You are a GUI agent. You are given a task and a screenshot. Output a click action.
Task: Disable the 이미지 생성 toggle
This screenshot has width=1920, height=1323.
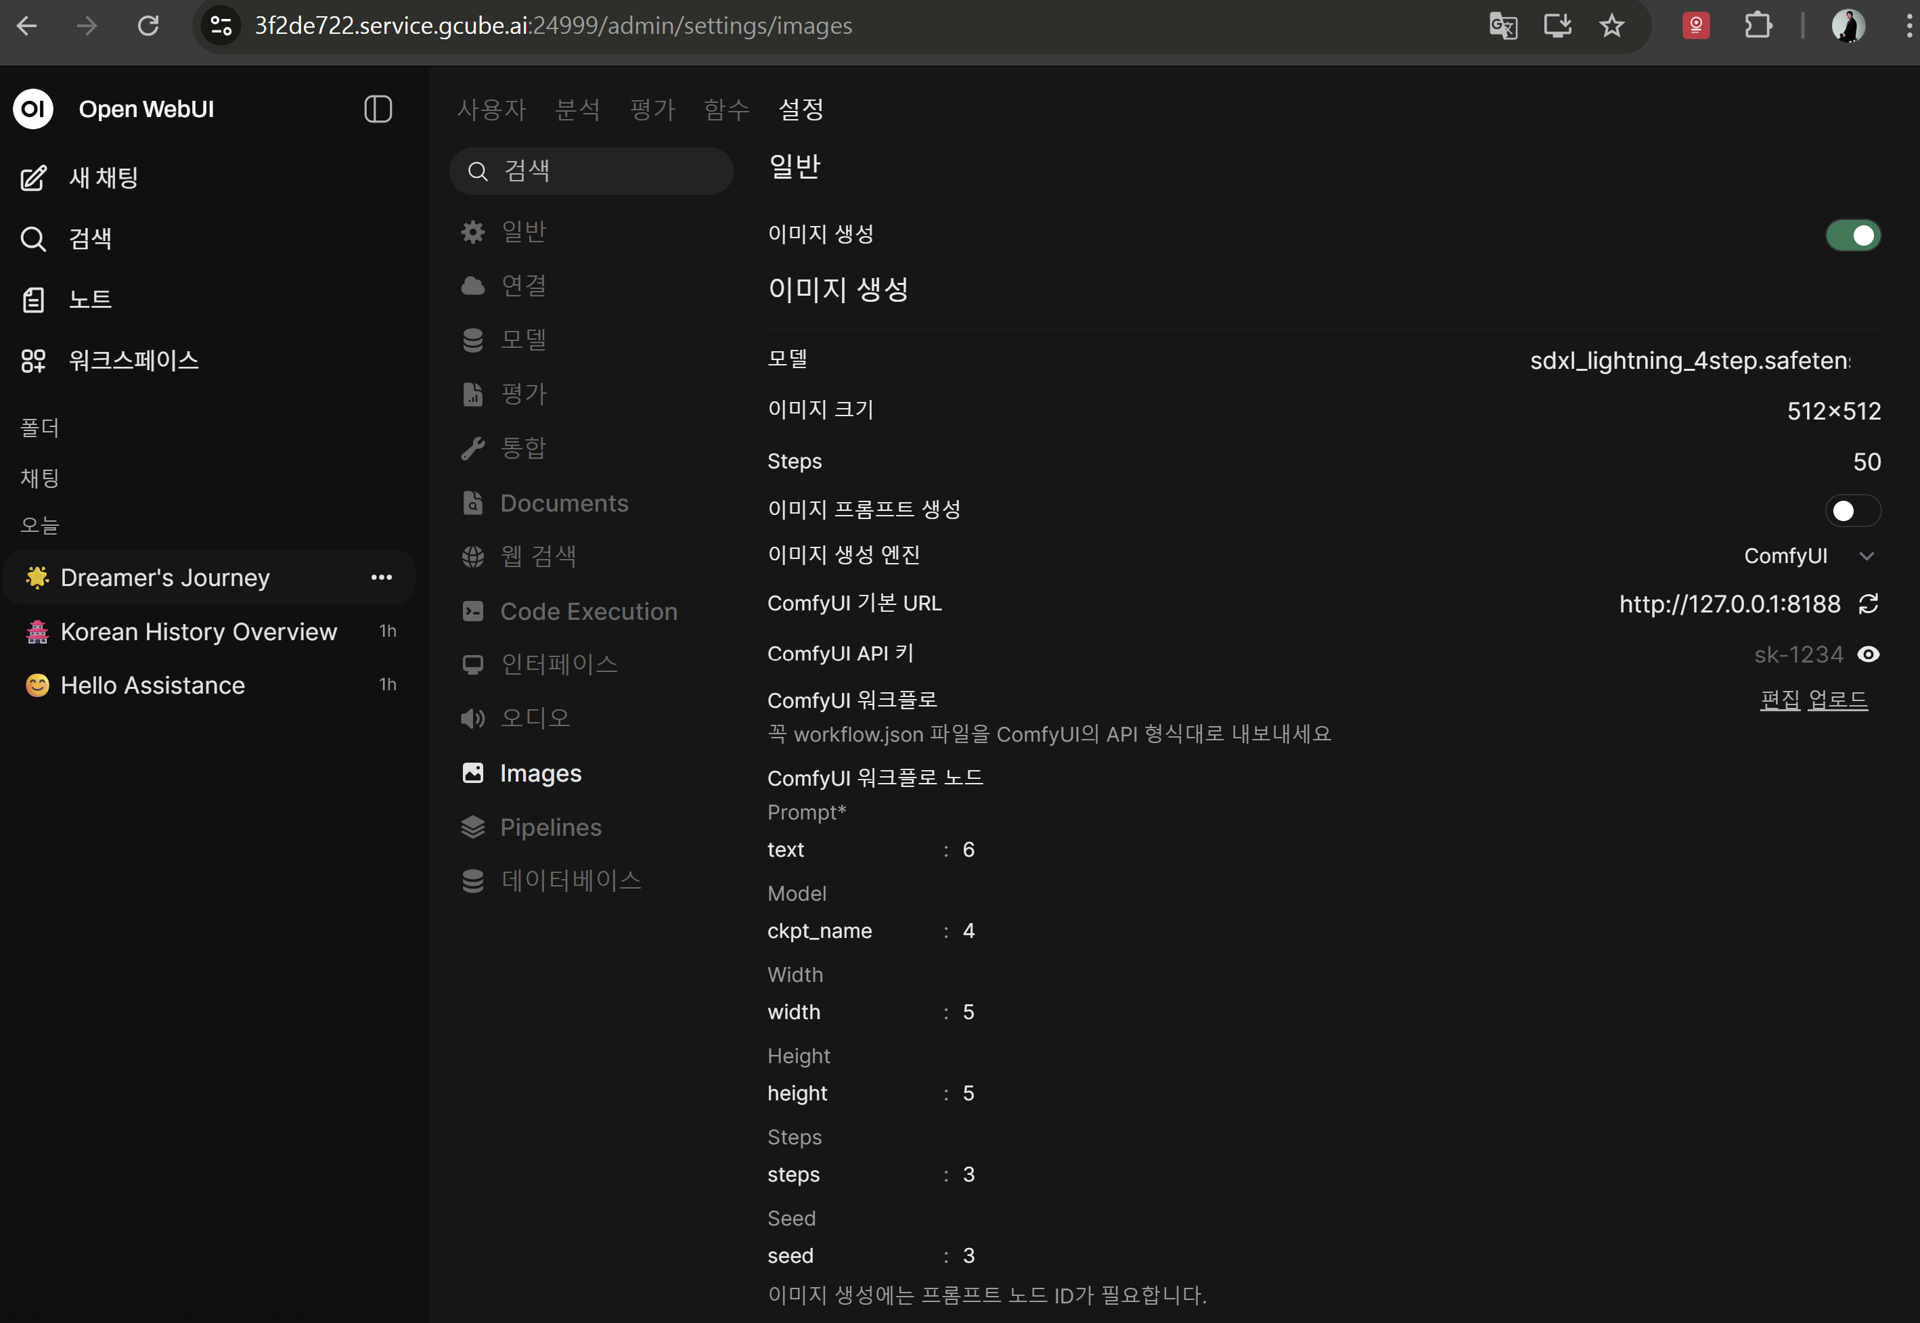pyautogui.click(x=1851, y=235)
